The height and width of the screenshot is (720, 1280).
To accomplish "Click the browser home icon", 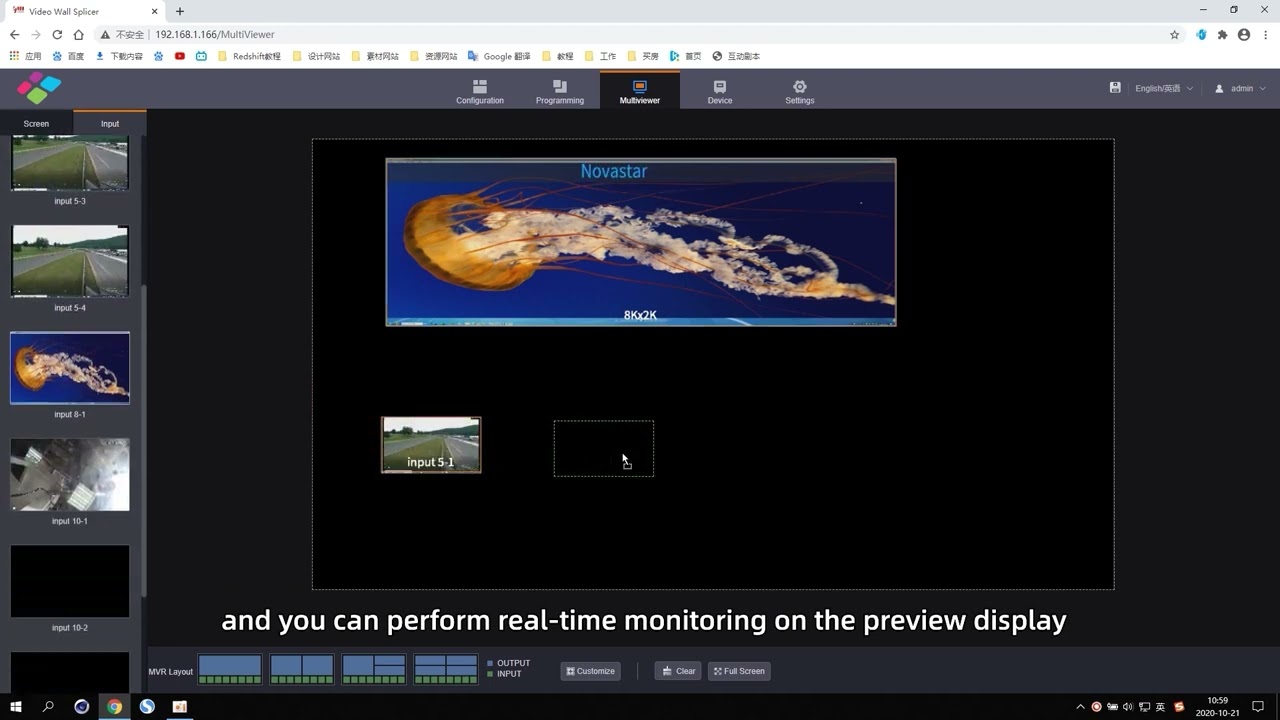I will 78,34.
